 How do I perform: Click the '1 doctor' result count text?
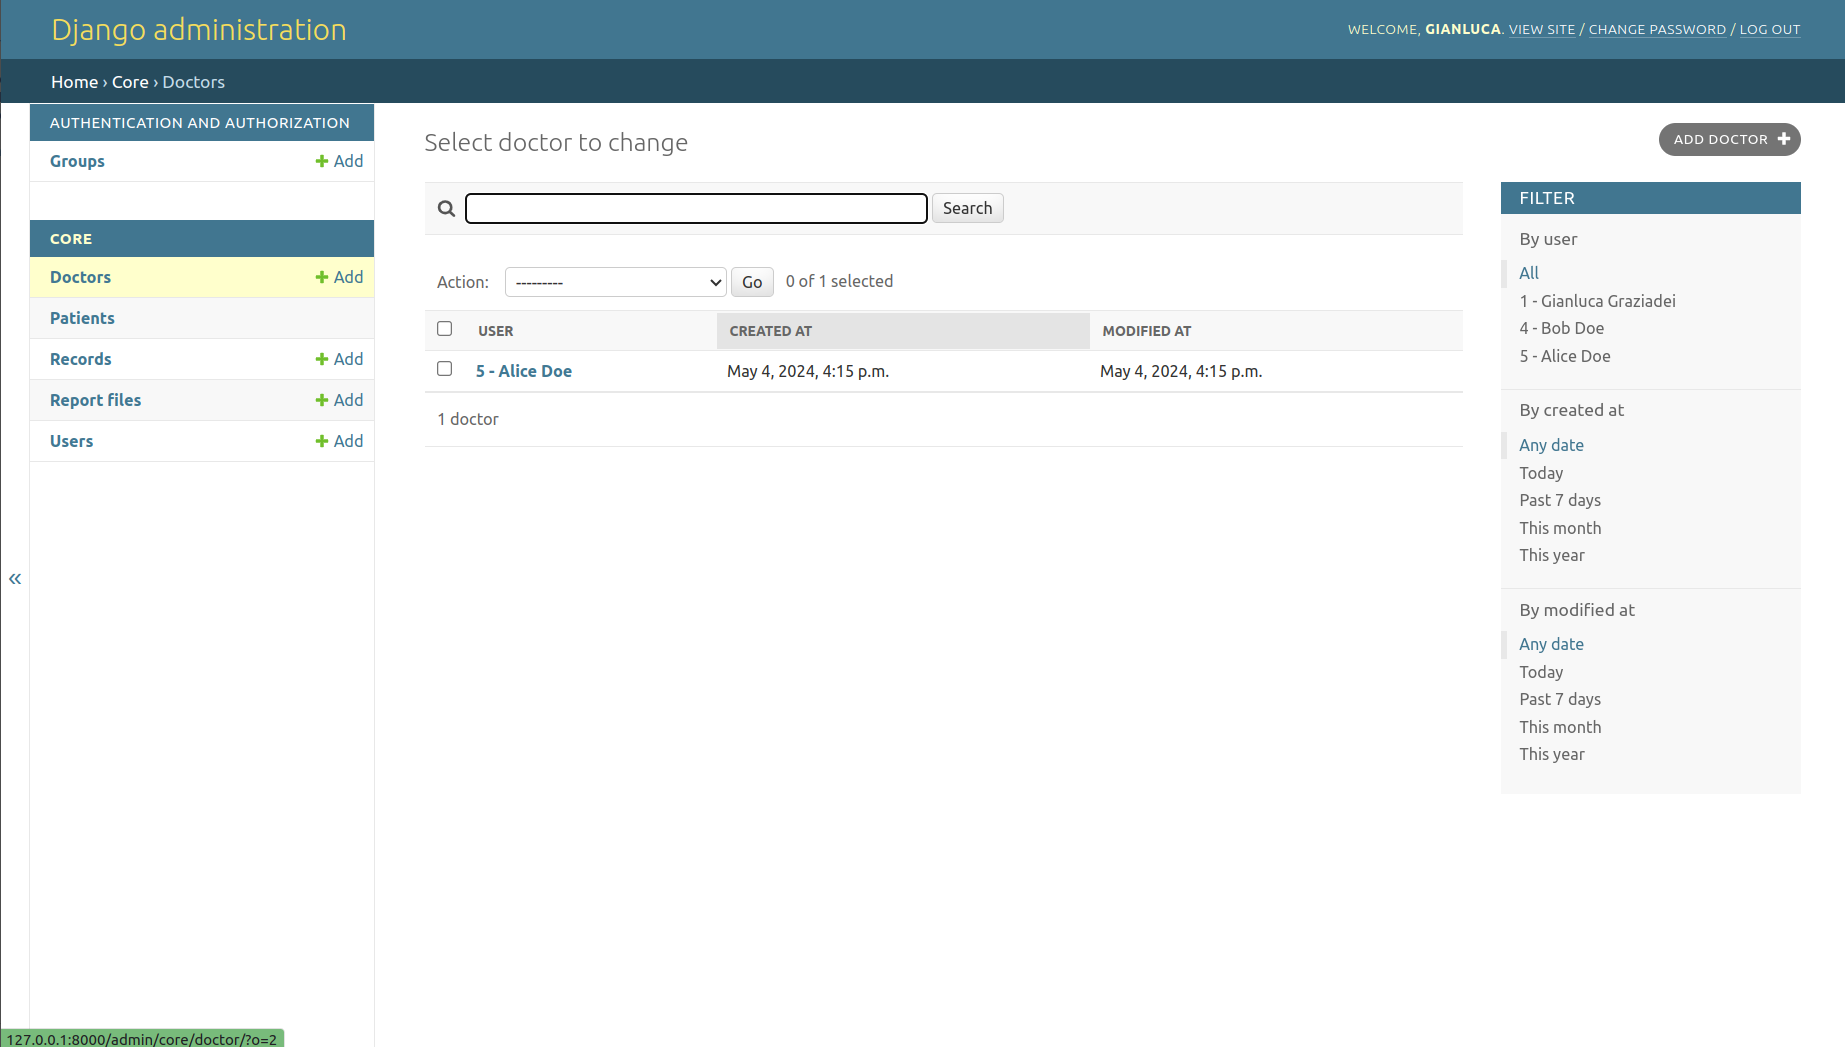467,419
